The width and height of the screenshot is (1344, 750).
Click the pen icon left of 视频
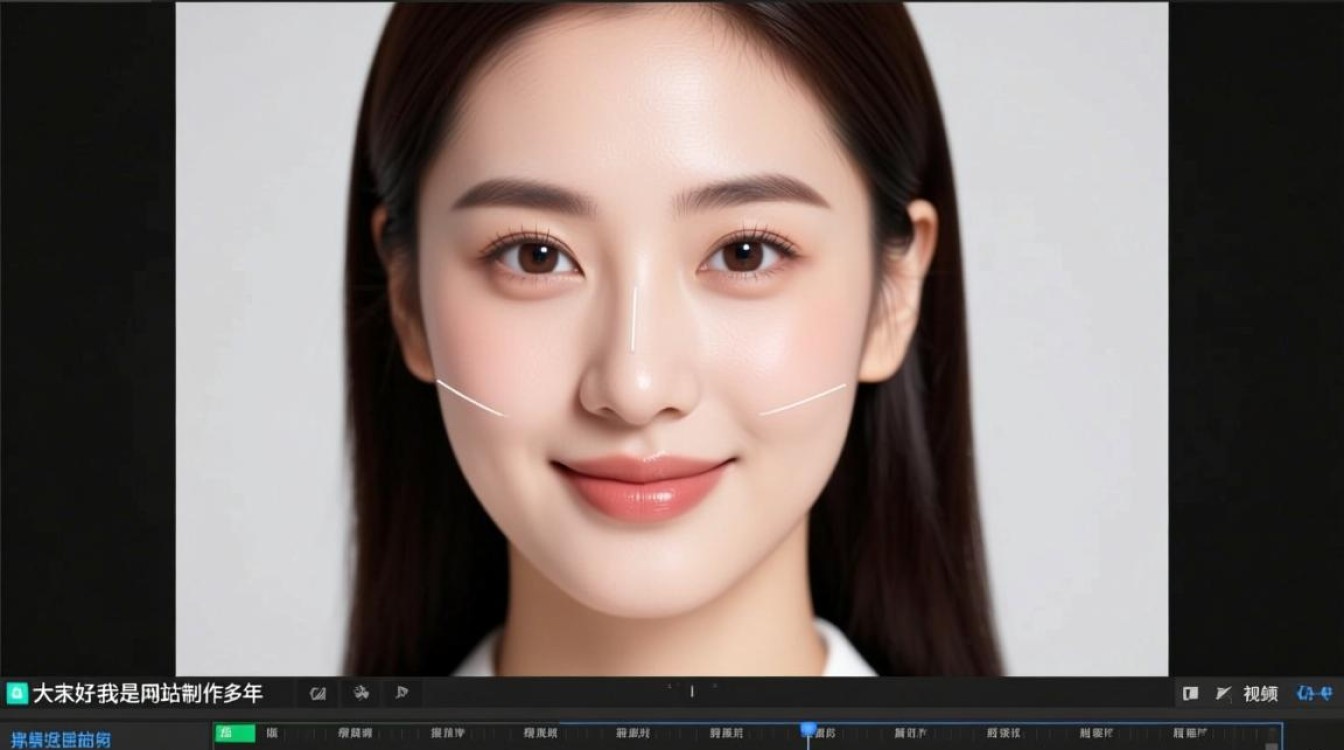click(x=1223, y=693)
